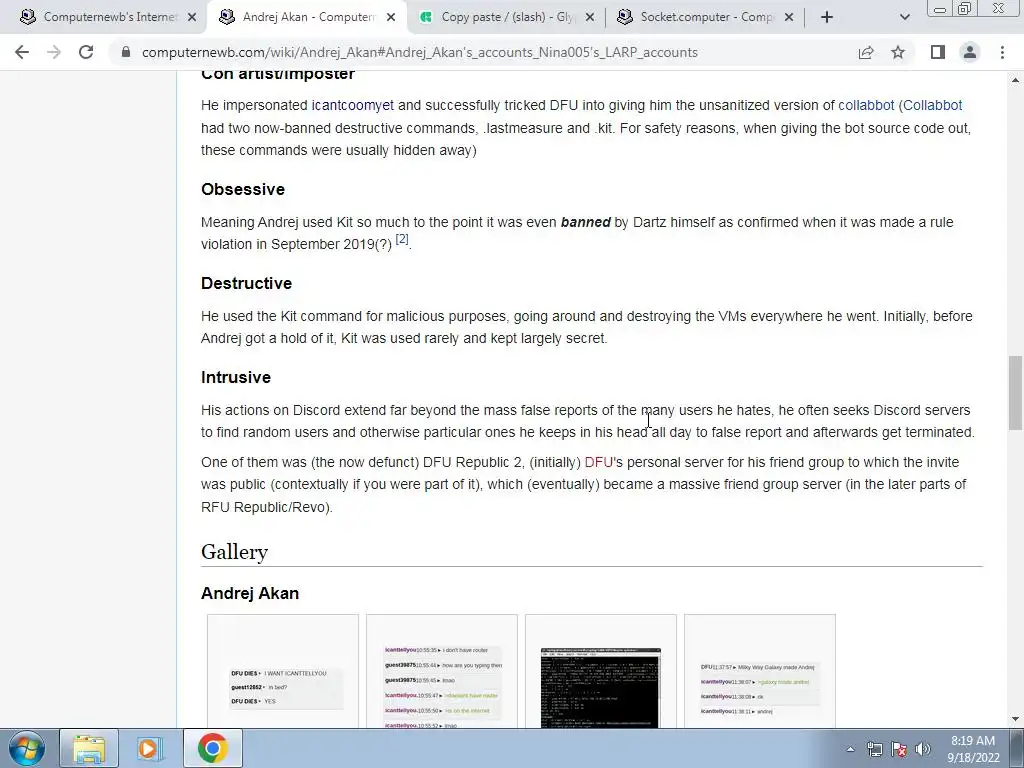The width and height of the screenshot is (1024, 768).
Task: Click the Intrusive heading
Action: tap(236, 377)
